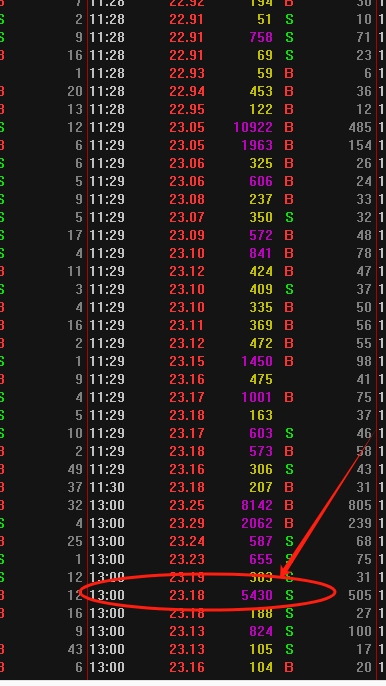Select the 11:29 time in the 10922 row

coord(107,127)
